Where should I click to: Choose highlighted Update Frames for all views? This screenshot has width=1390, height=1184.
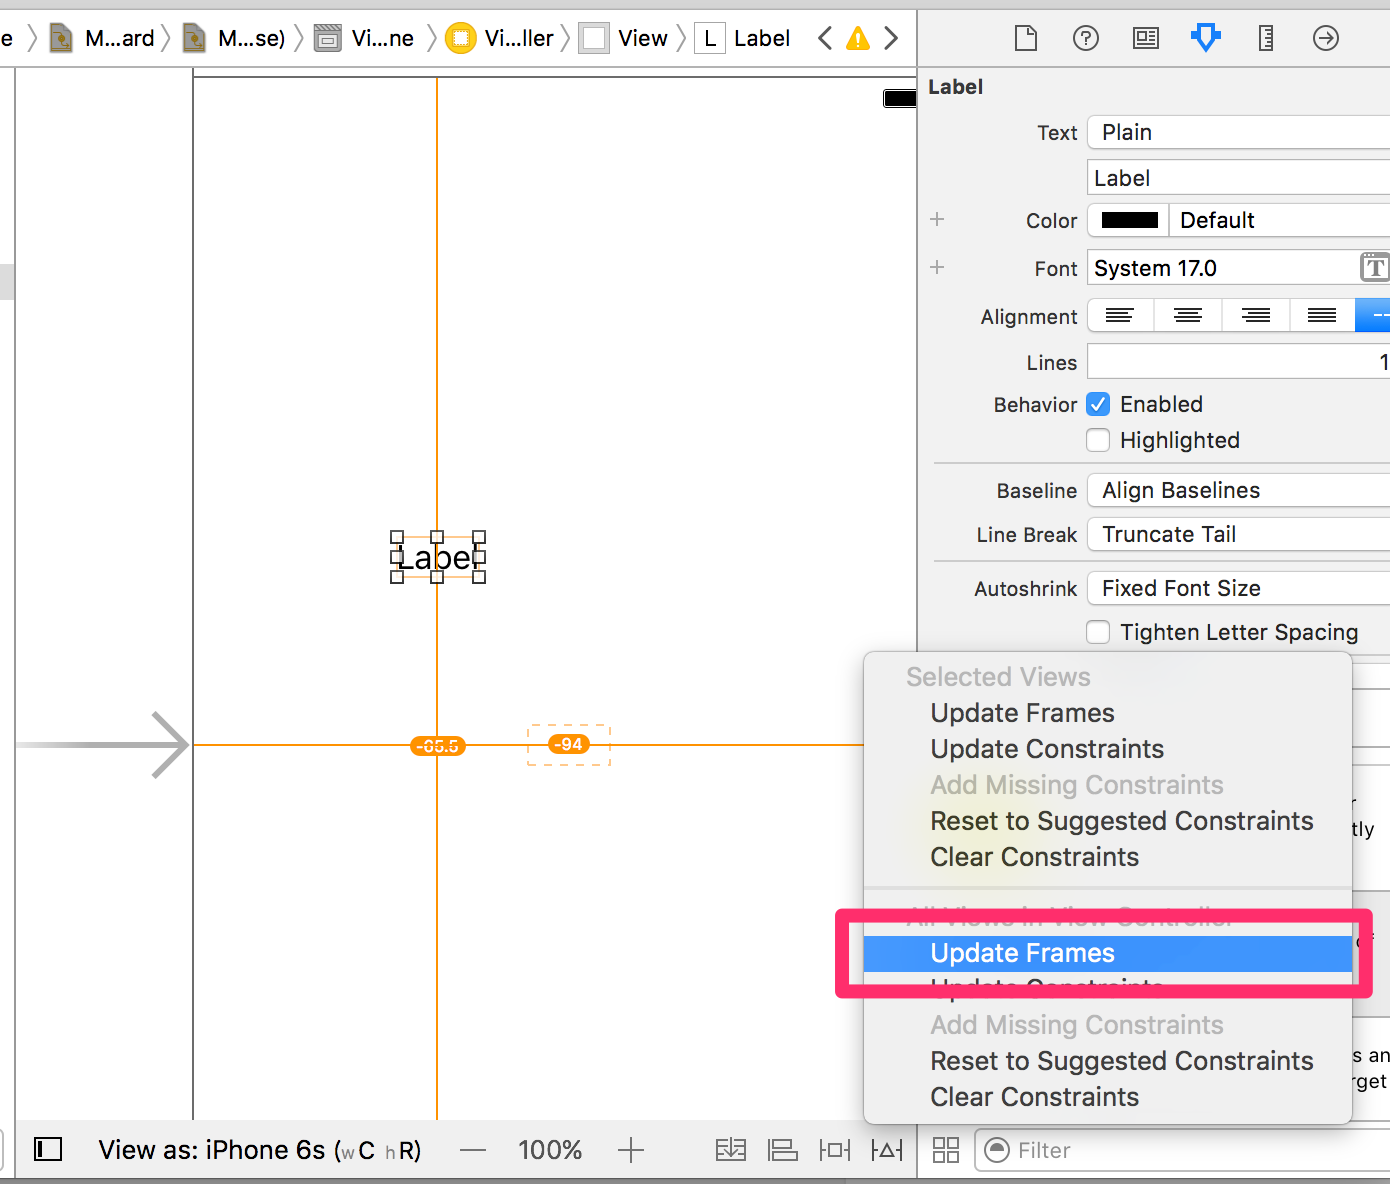[1108, 953]
